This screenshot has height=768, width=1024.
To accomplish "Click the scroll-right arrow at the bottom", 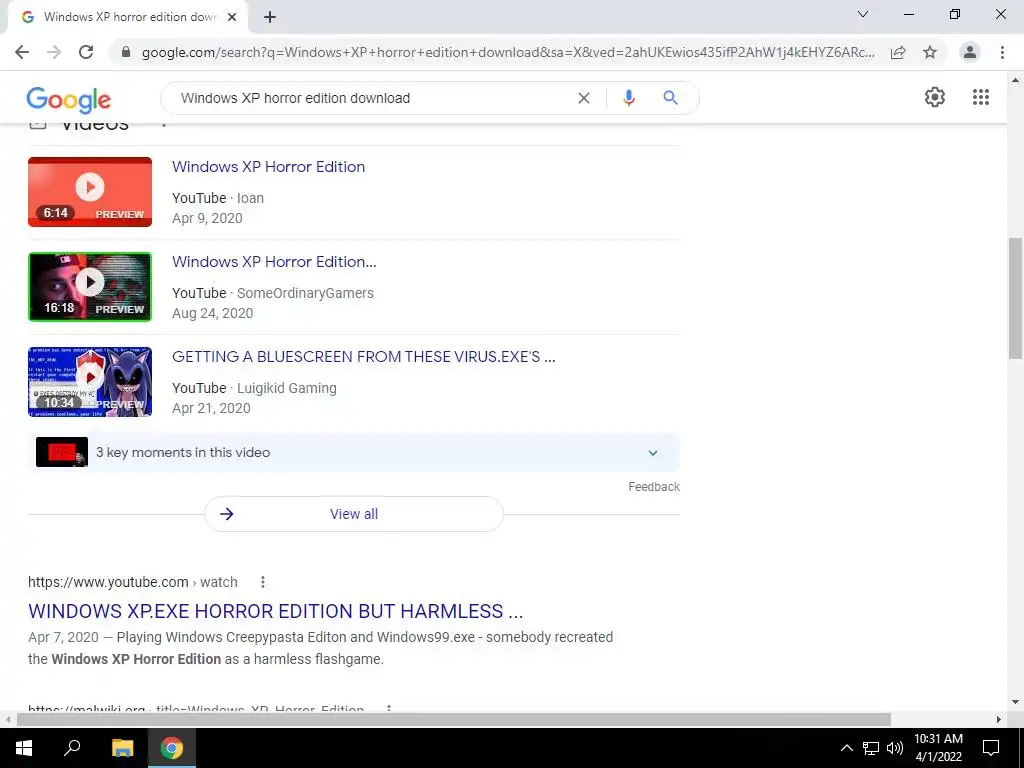I will 999,719.
